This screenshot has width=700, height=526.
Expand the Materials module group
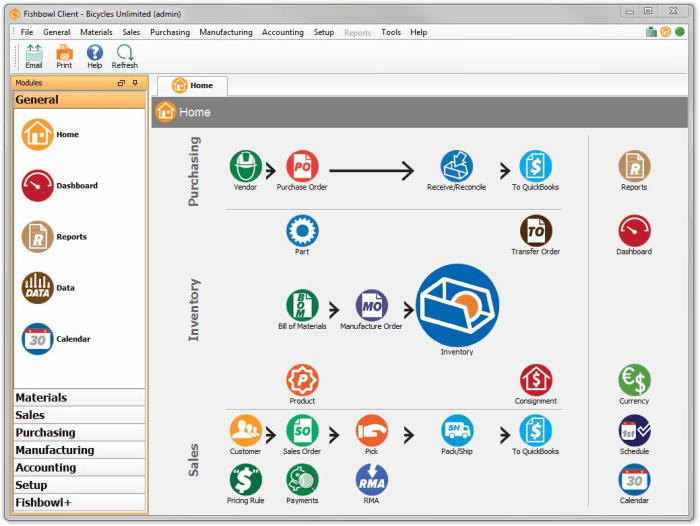(x=79, y=398)
